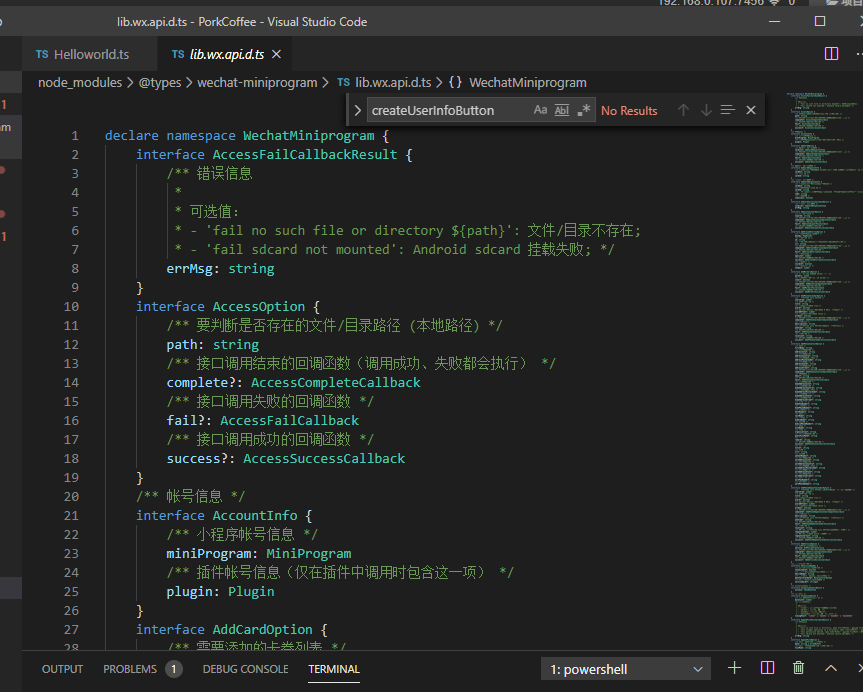Viewport: 863px width, 692px height.
Task: Click 'errMsg' property on line 8
Action: [x=189, y=269]
